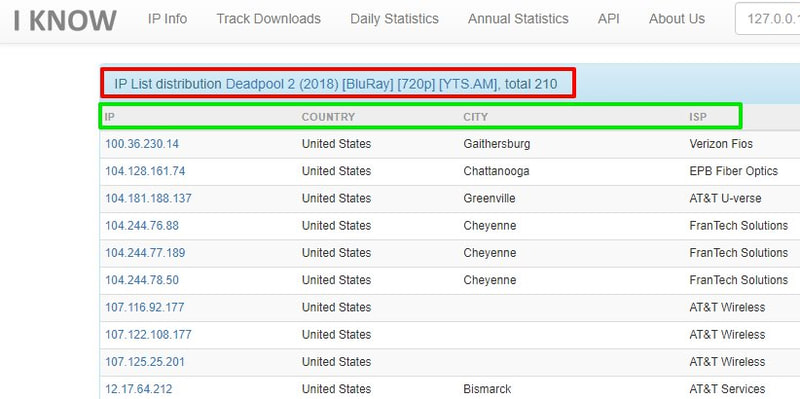The image size is (800, 399).
Task: Open the About Us page
Action: pyautogui.click(x=677, y=19)
